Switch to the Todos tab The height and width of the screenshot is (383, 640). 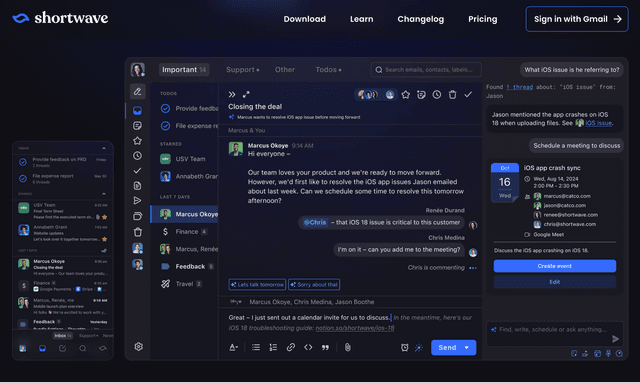(x=328, y=70)
